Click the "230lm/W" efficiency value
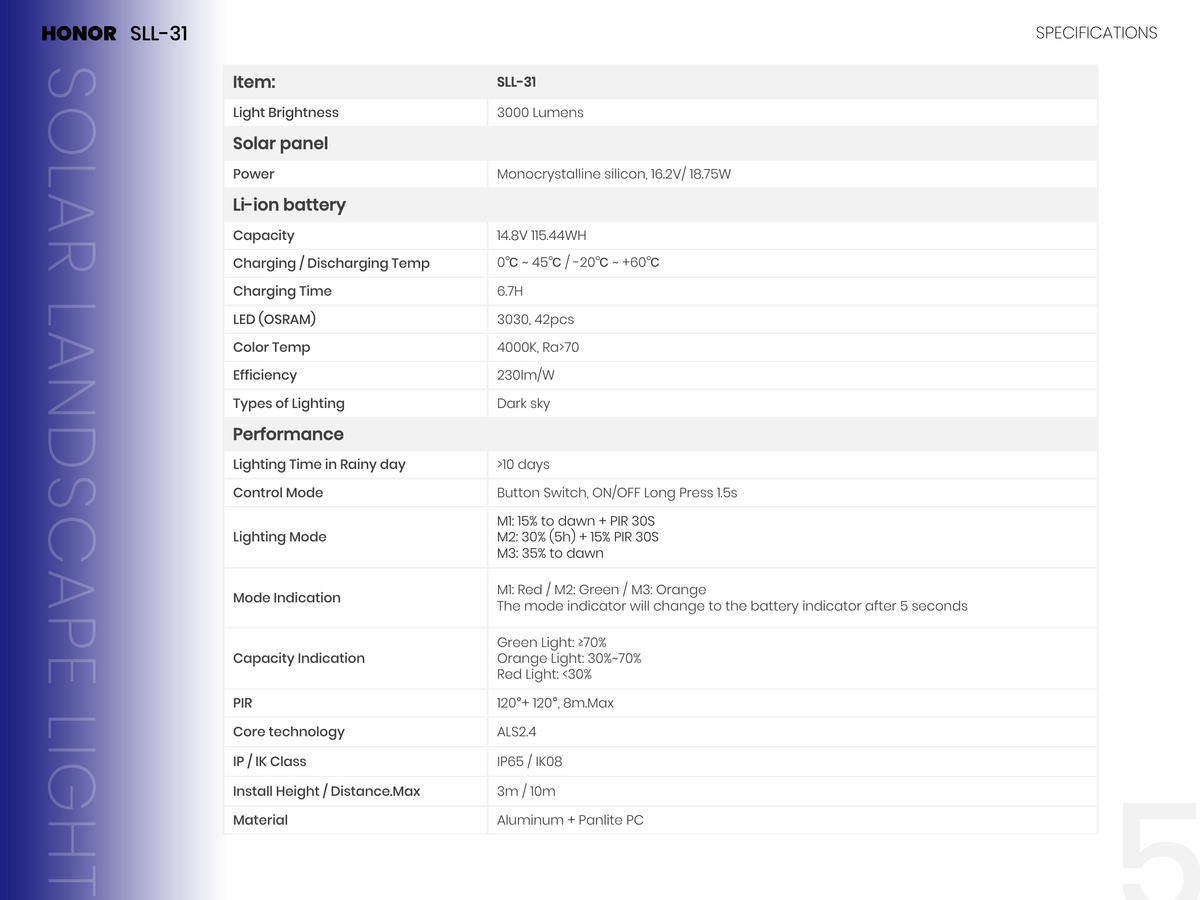This screenshot has height=900, width=1200. (526, 376)
